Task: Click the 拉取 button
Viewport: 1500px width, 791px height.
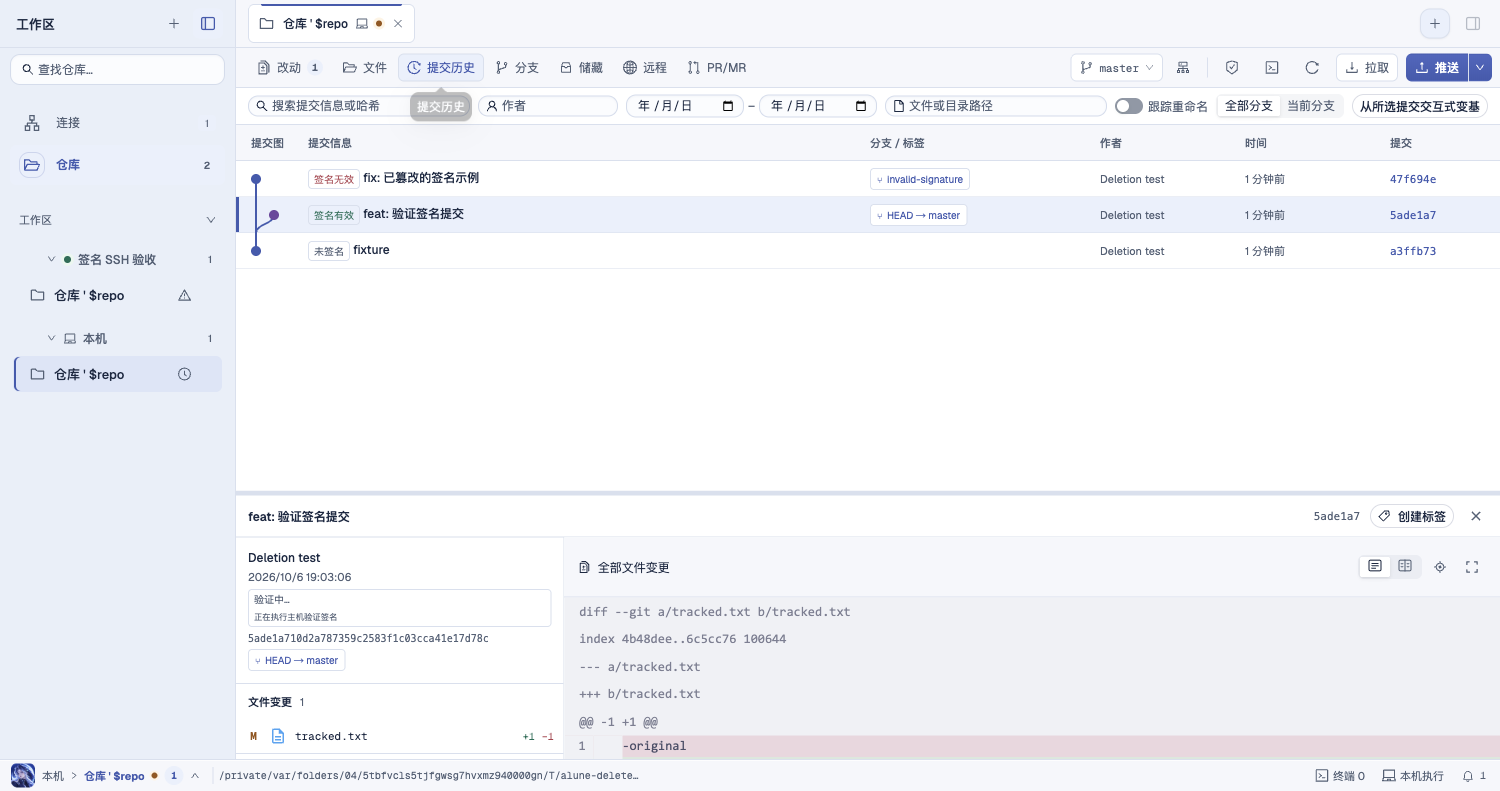Action: point(1367,67)
